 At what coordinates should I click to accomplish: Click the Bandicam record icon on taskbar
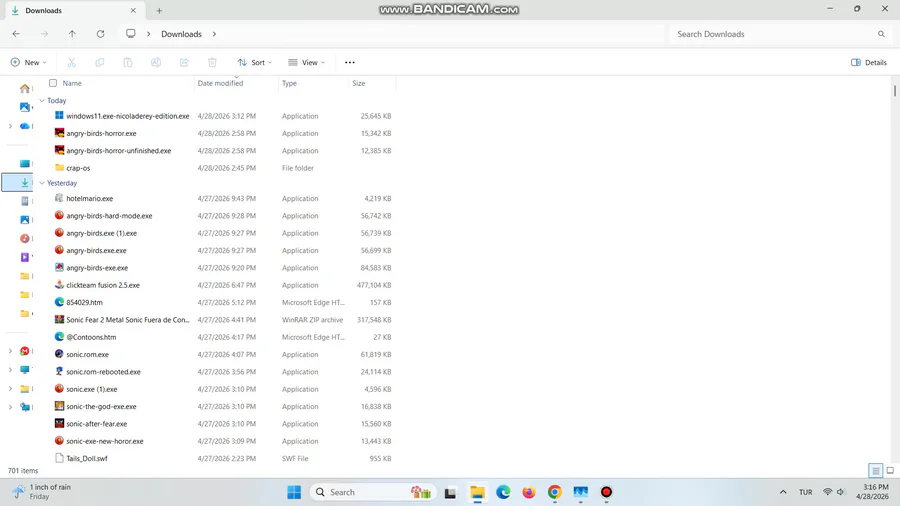(x=606, y=492)
